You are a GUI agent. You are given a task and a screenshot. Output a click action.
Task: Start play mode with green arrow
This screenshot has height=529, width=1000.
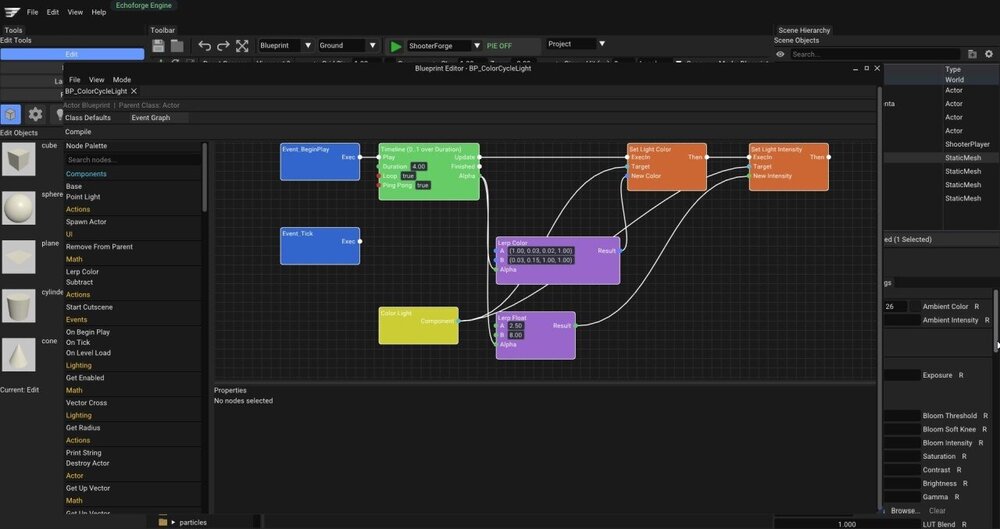click(396, 46)
